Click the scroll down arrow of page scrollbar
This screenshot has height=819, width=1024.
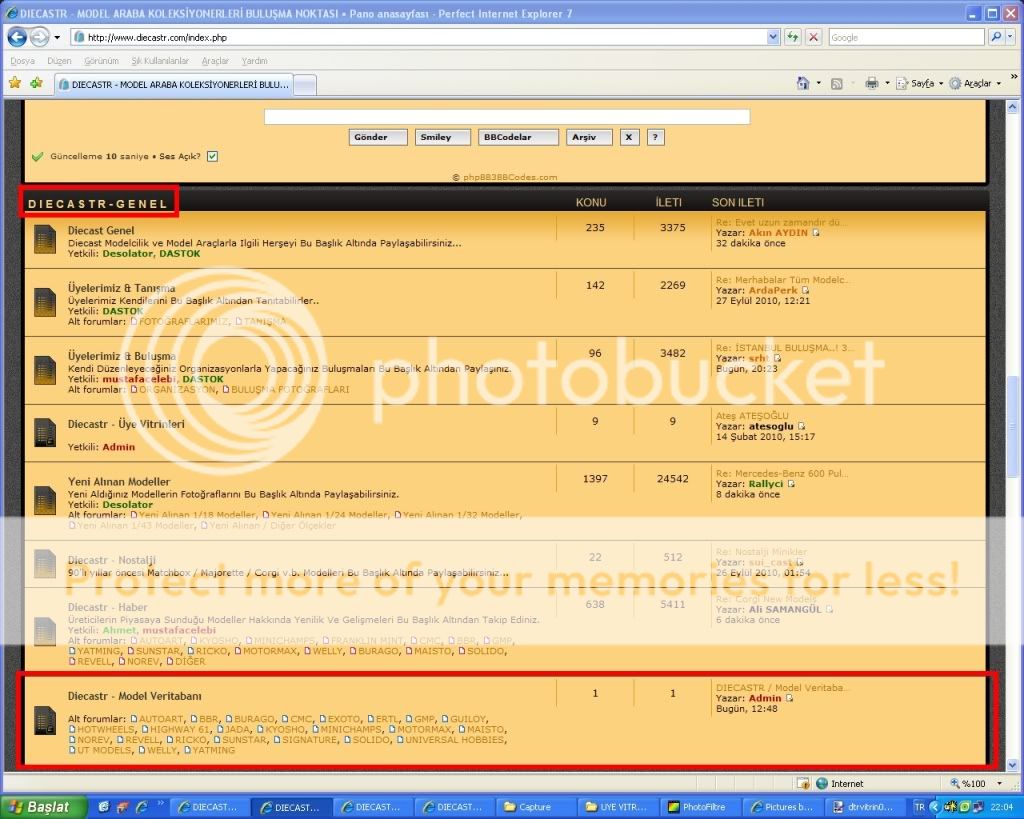tap(1012, 764)
